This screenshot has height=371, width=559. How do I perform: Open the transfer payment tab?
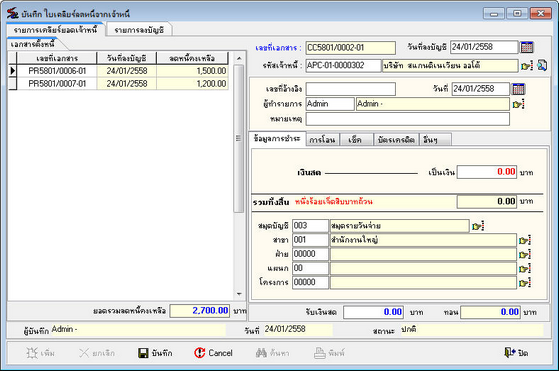click(322, 140)
